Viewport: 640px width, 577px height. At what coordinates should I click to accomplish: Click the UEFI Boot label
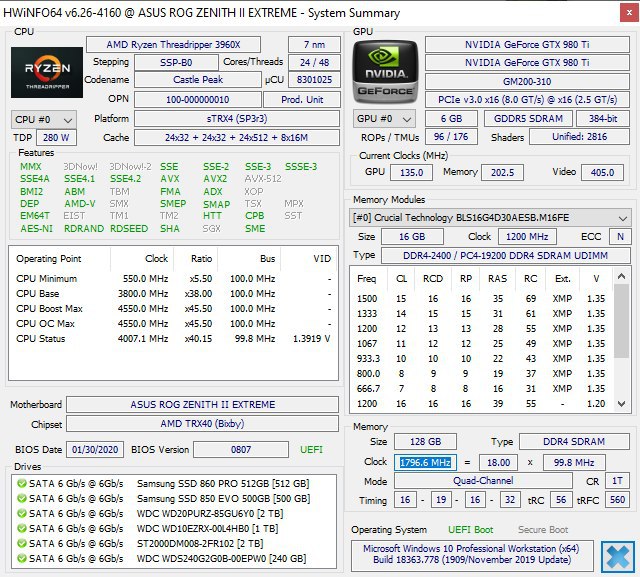click(x=471, y=530)
